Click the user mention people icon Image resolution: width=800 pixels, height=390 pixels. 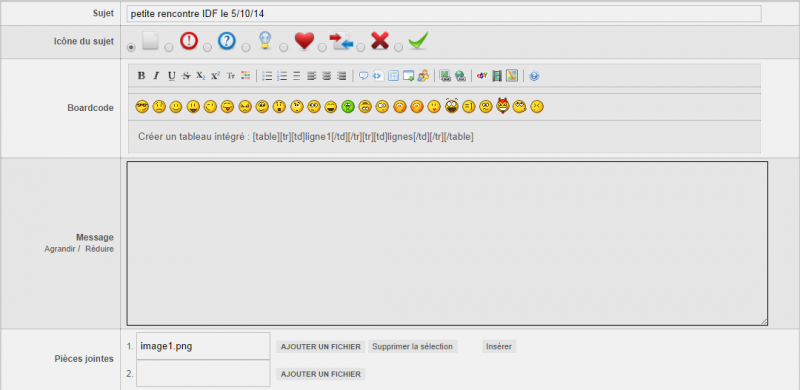coord(423,76)
